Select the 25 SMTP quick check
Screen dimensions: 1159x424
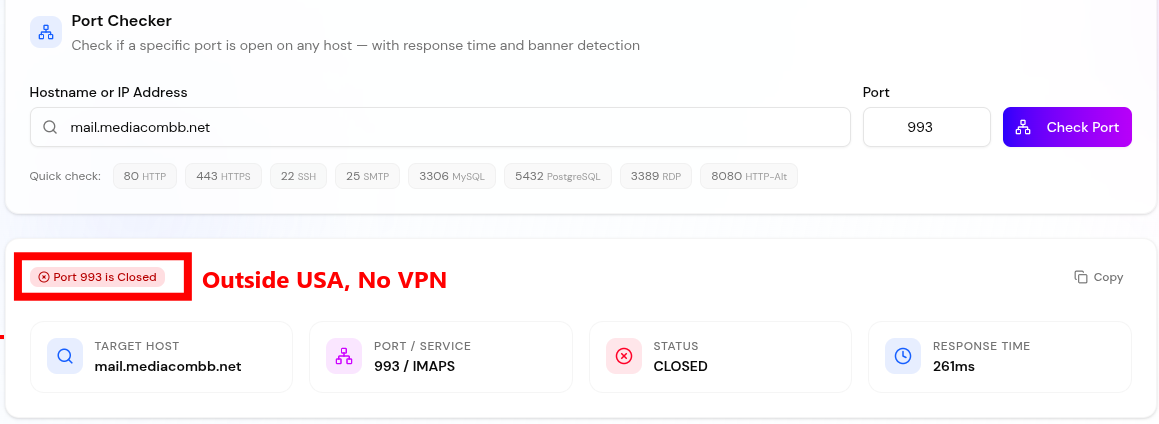click(367, 176)
